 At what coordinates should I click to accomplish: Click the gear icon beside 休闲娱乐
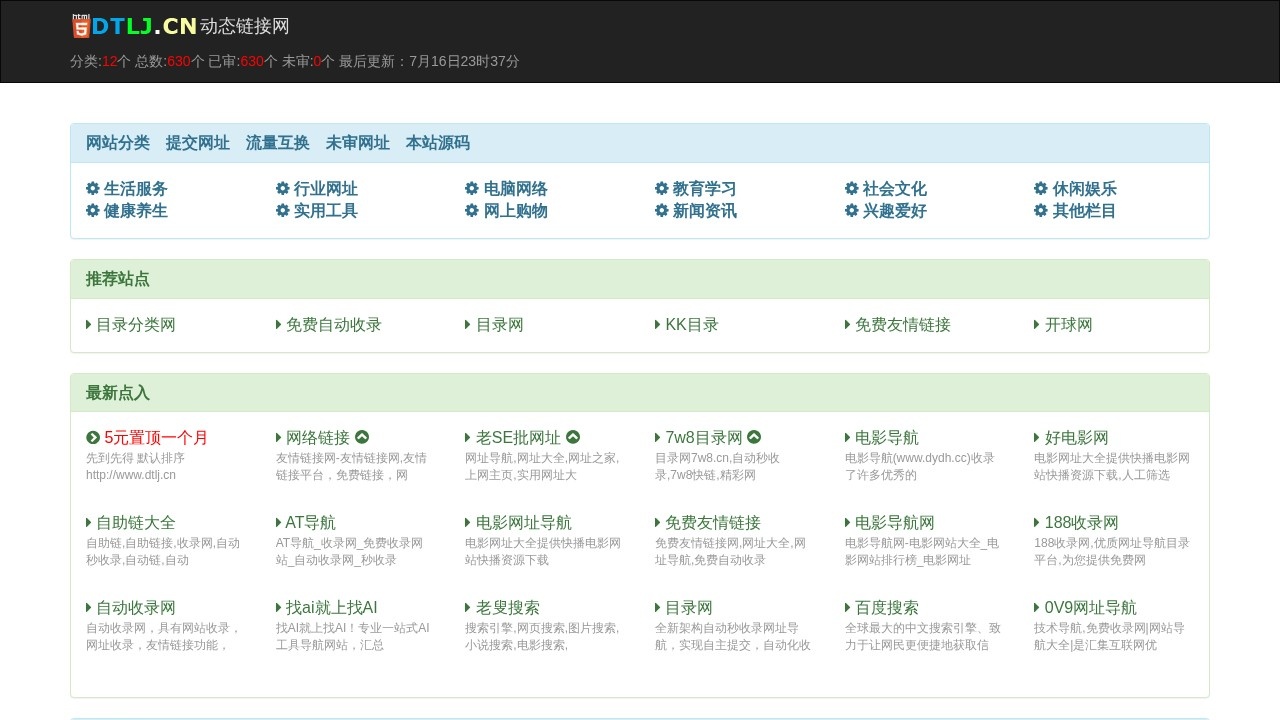[x=1041, y=188]
